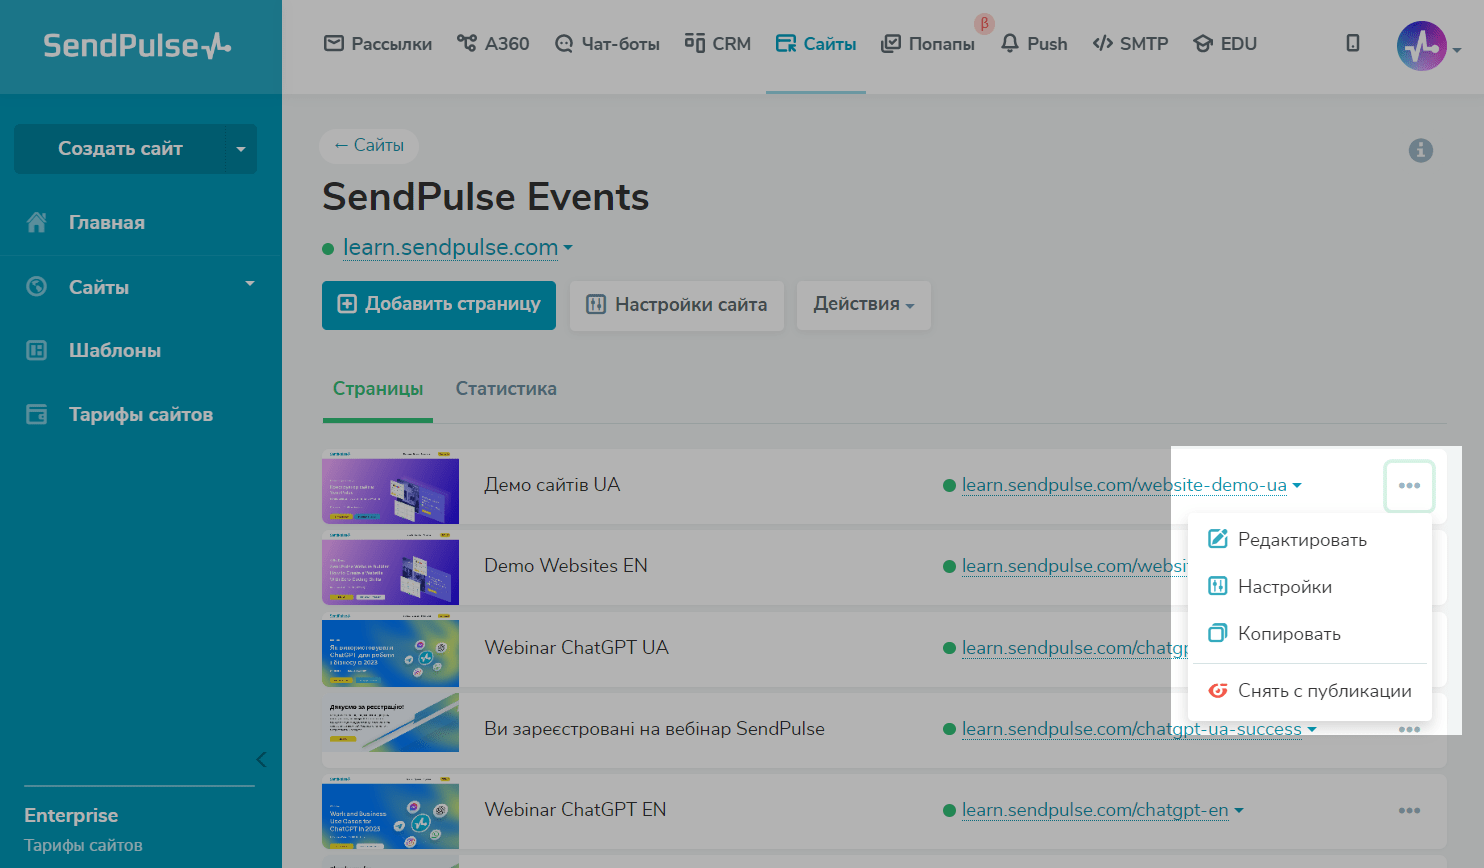Open three-dots menu for Webinar ChatGPT EN
Screen dimensions: 1484x868
point(1409,811)
